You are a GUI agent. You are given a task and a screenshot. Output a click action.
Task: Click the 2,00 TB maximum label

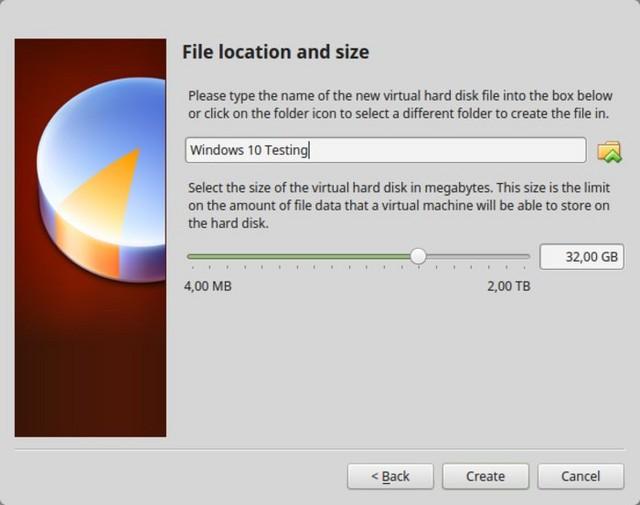coord(508,286)
